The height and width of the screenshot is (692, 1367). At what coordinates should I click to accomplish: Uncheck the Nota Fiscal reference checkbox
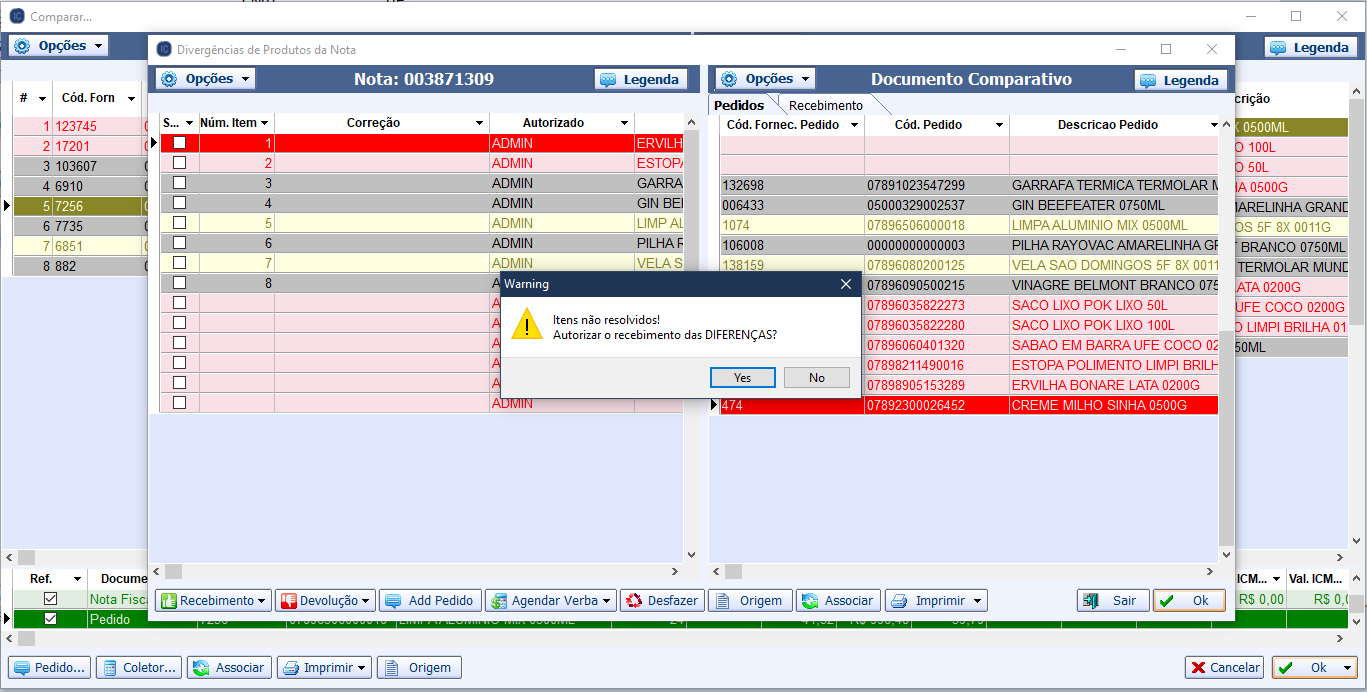pyautogui.click(x=51, y=599)
